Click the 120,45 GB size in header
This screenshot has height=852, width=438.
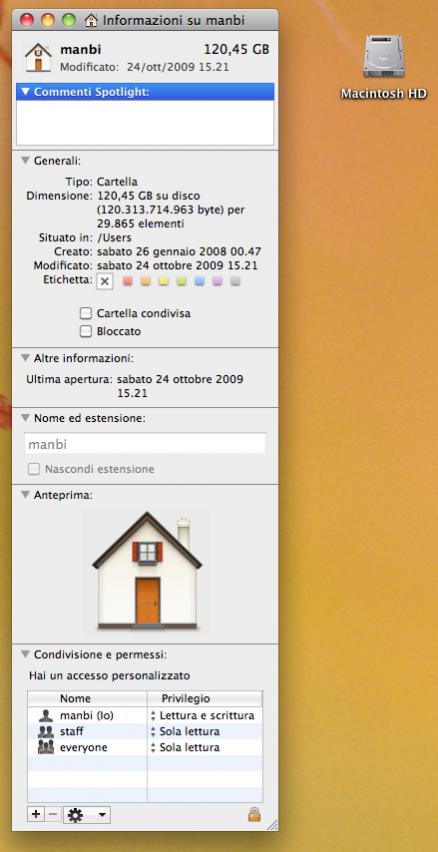click(x=236, y=50)
